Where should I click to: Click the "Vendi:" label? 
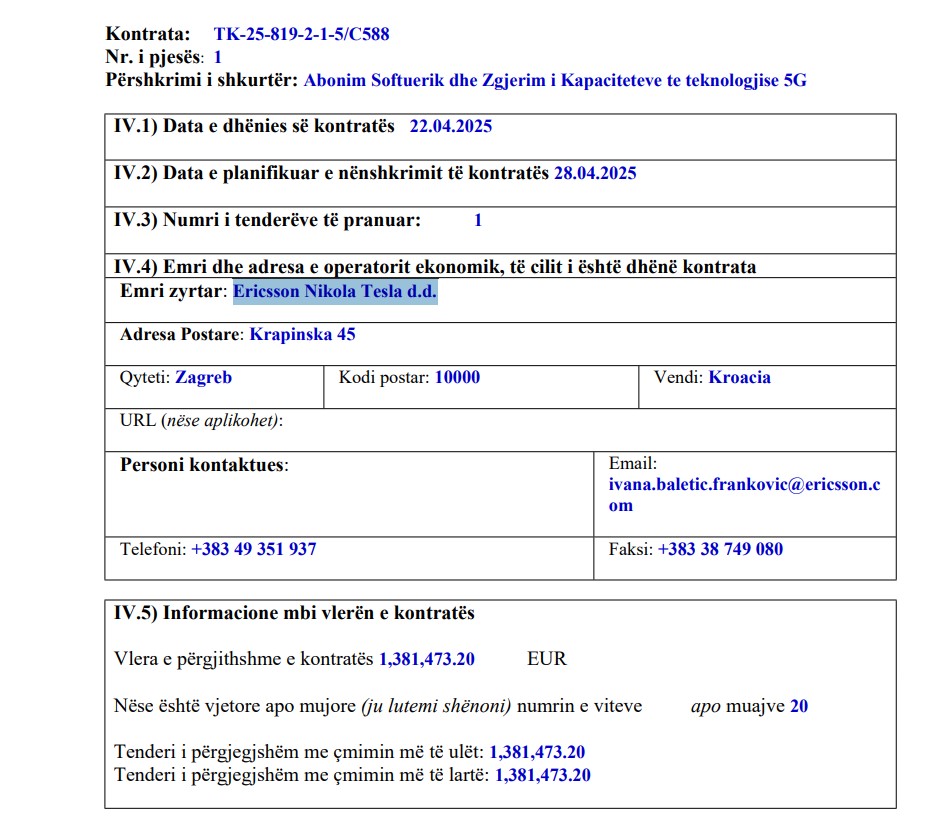click(x=679, y=377)
